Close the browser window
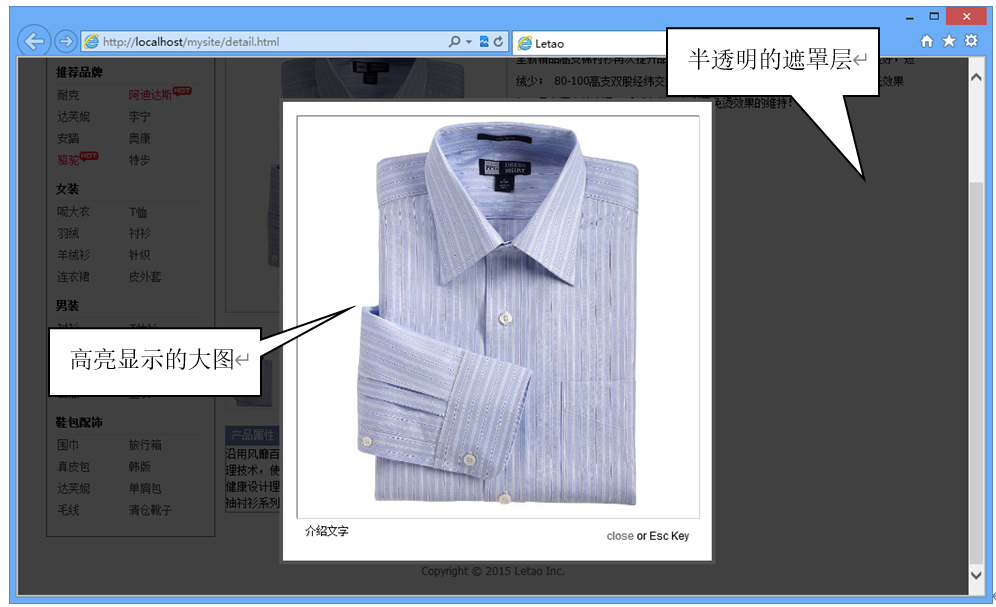996x607 pixels. (x=966, y=17)
